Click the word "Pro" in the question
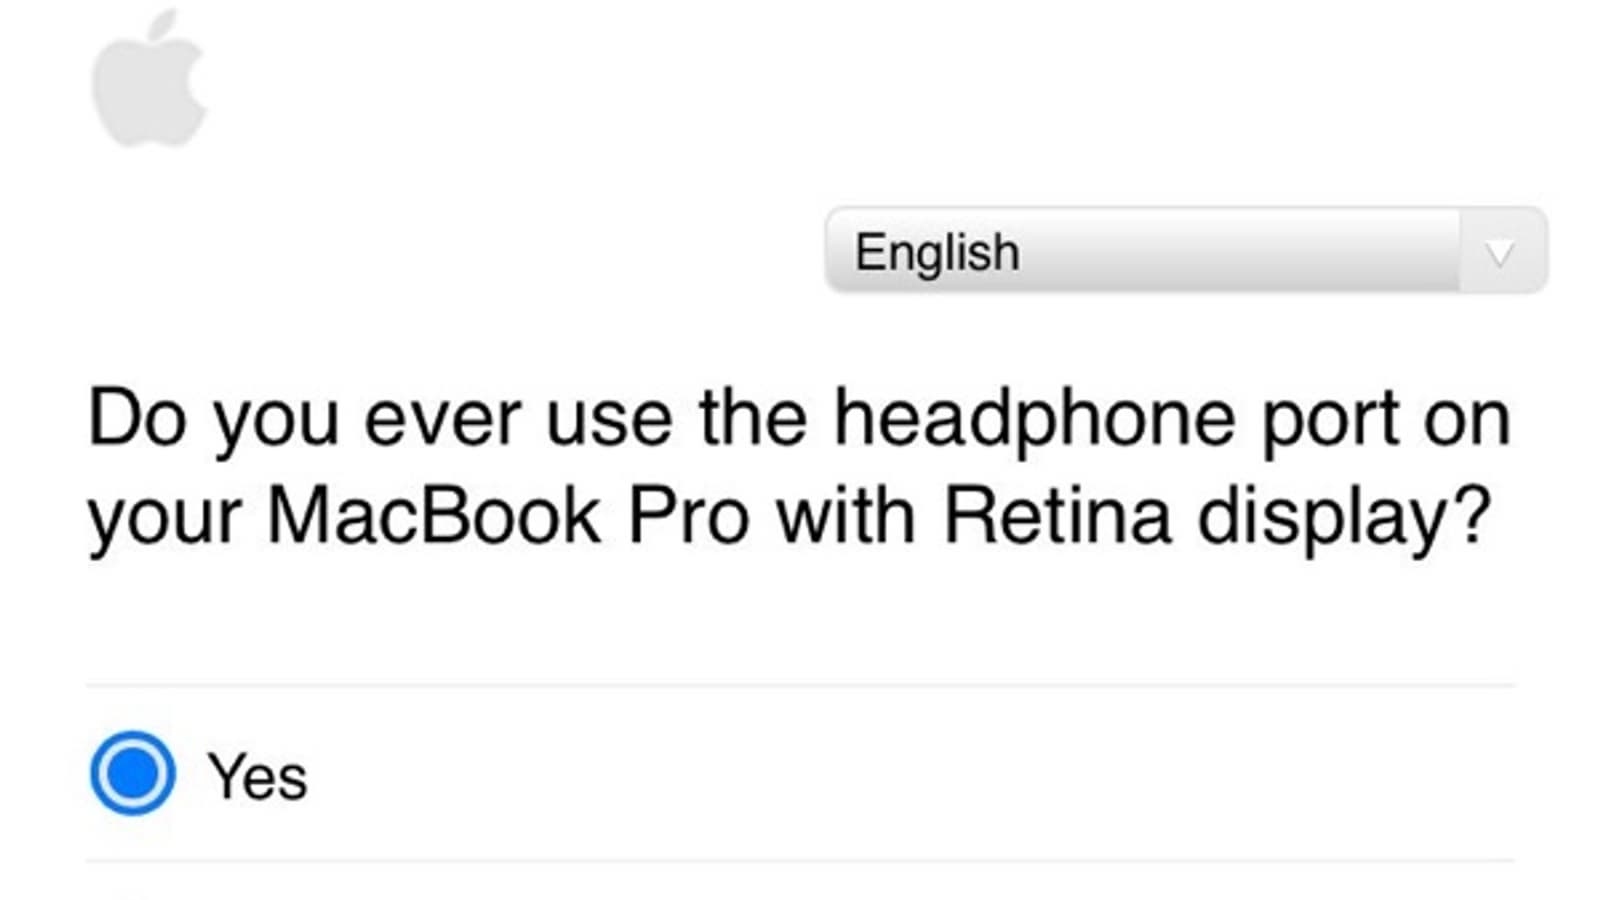The height and width of the screenshot is (900, 1600). click(688, 516)
